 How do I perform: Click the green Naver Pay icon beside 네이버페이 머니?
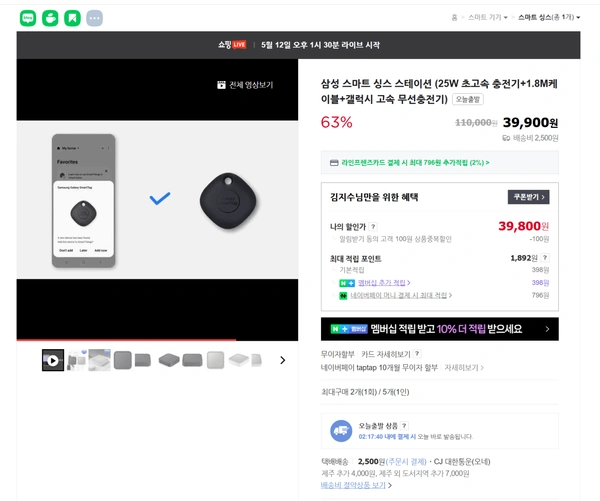(343, 295)
